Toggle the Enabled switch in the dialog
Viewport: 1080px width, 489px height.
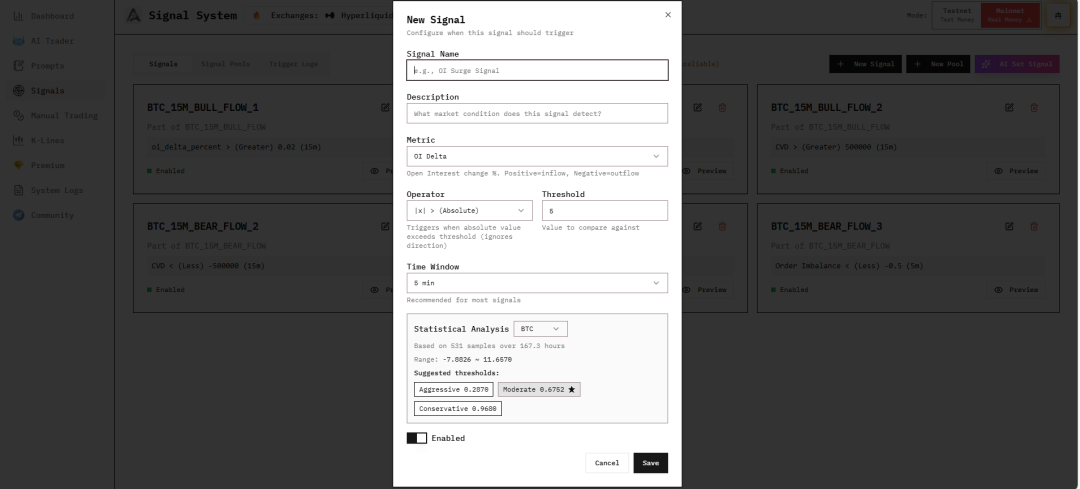click(417, 438)
